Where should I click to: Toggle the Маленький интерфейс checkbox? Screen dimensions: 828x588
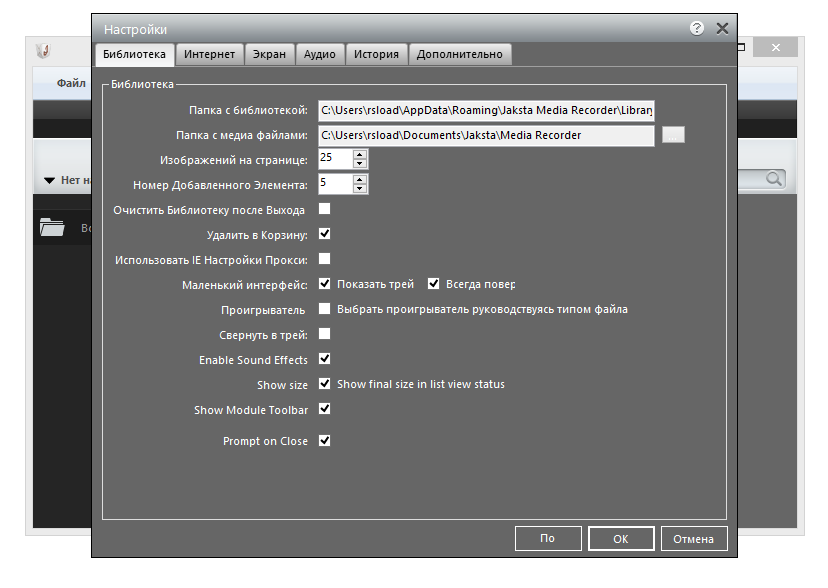tap(325, 284)
